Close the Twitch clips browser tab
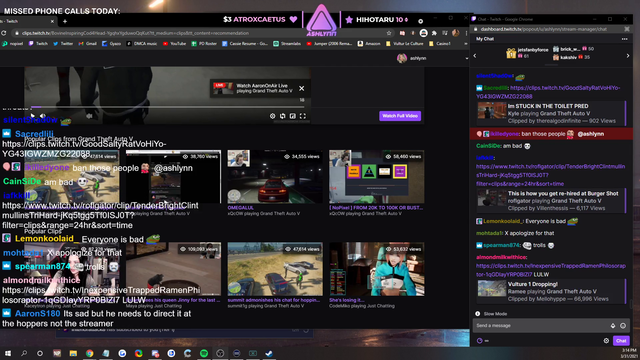Image resolution: width=640 pixels, height=360 pixels. tap(52, 21)
